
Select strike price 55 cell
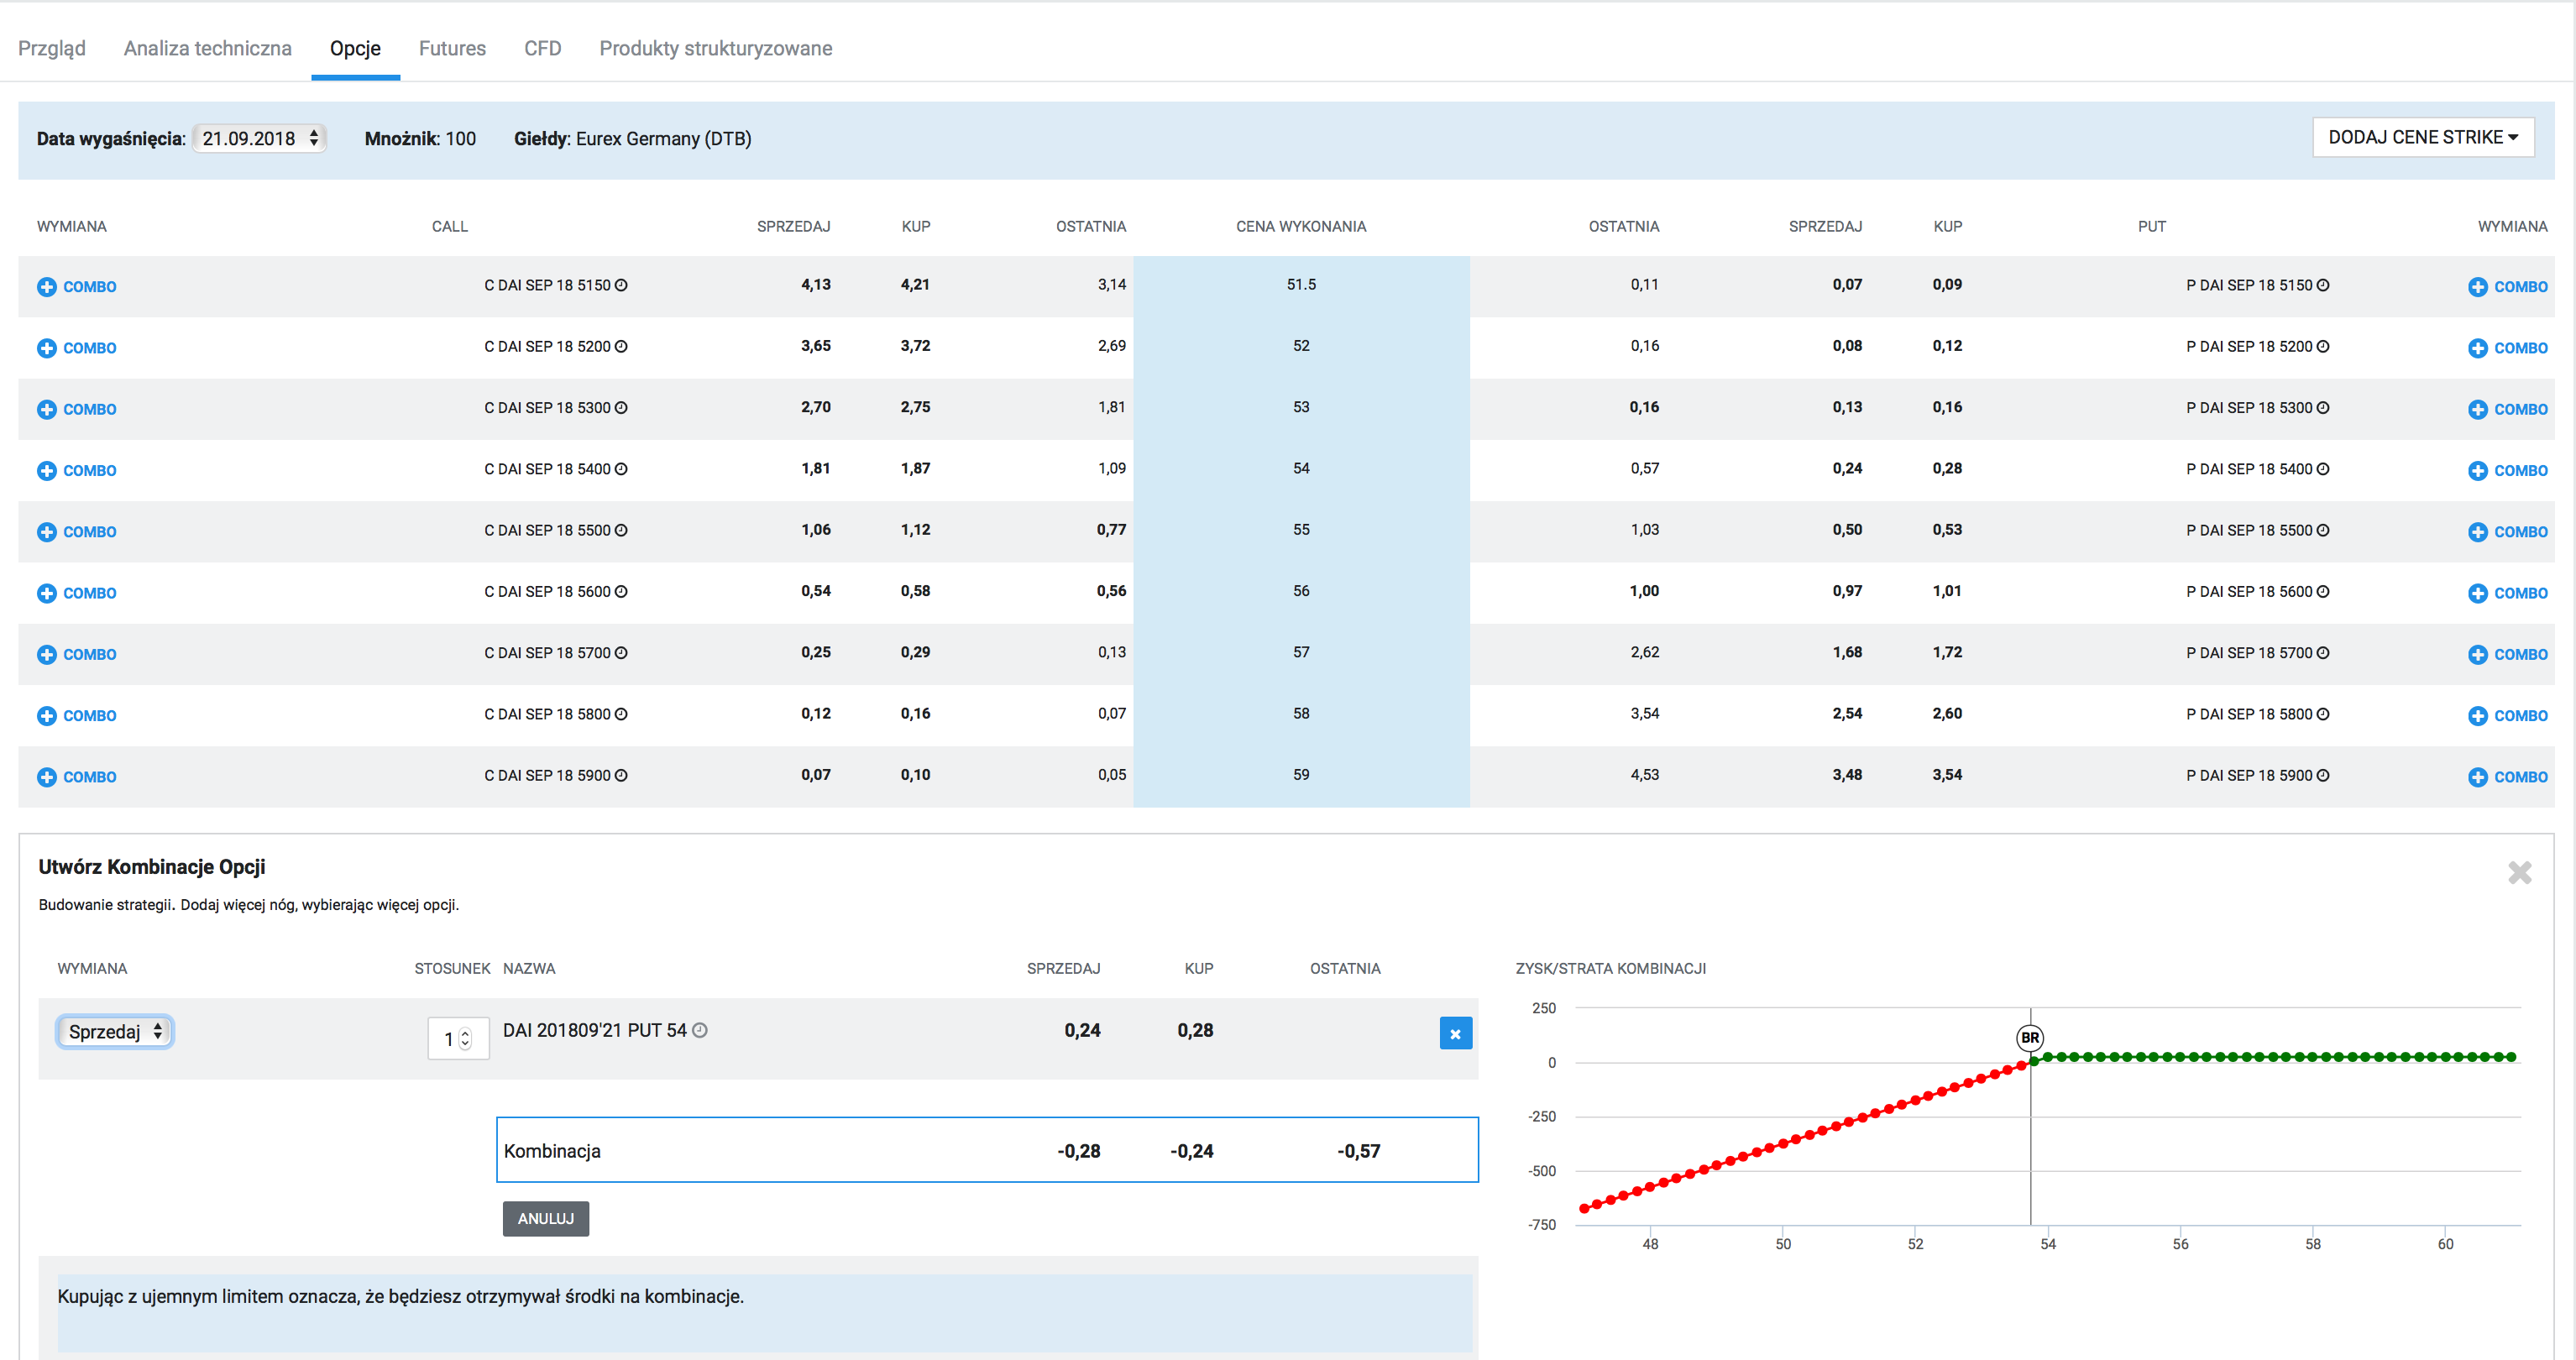point(1300,530)
